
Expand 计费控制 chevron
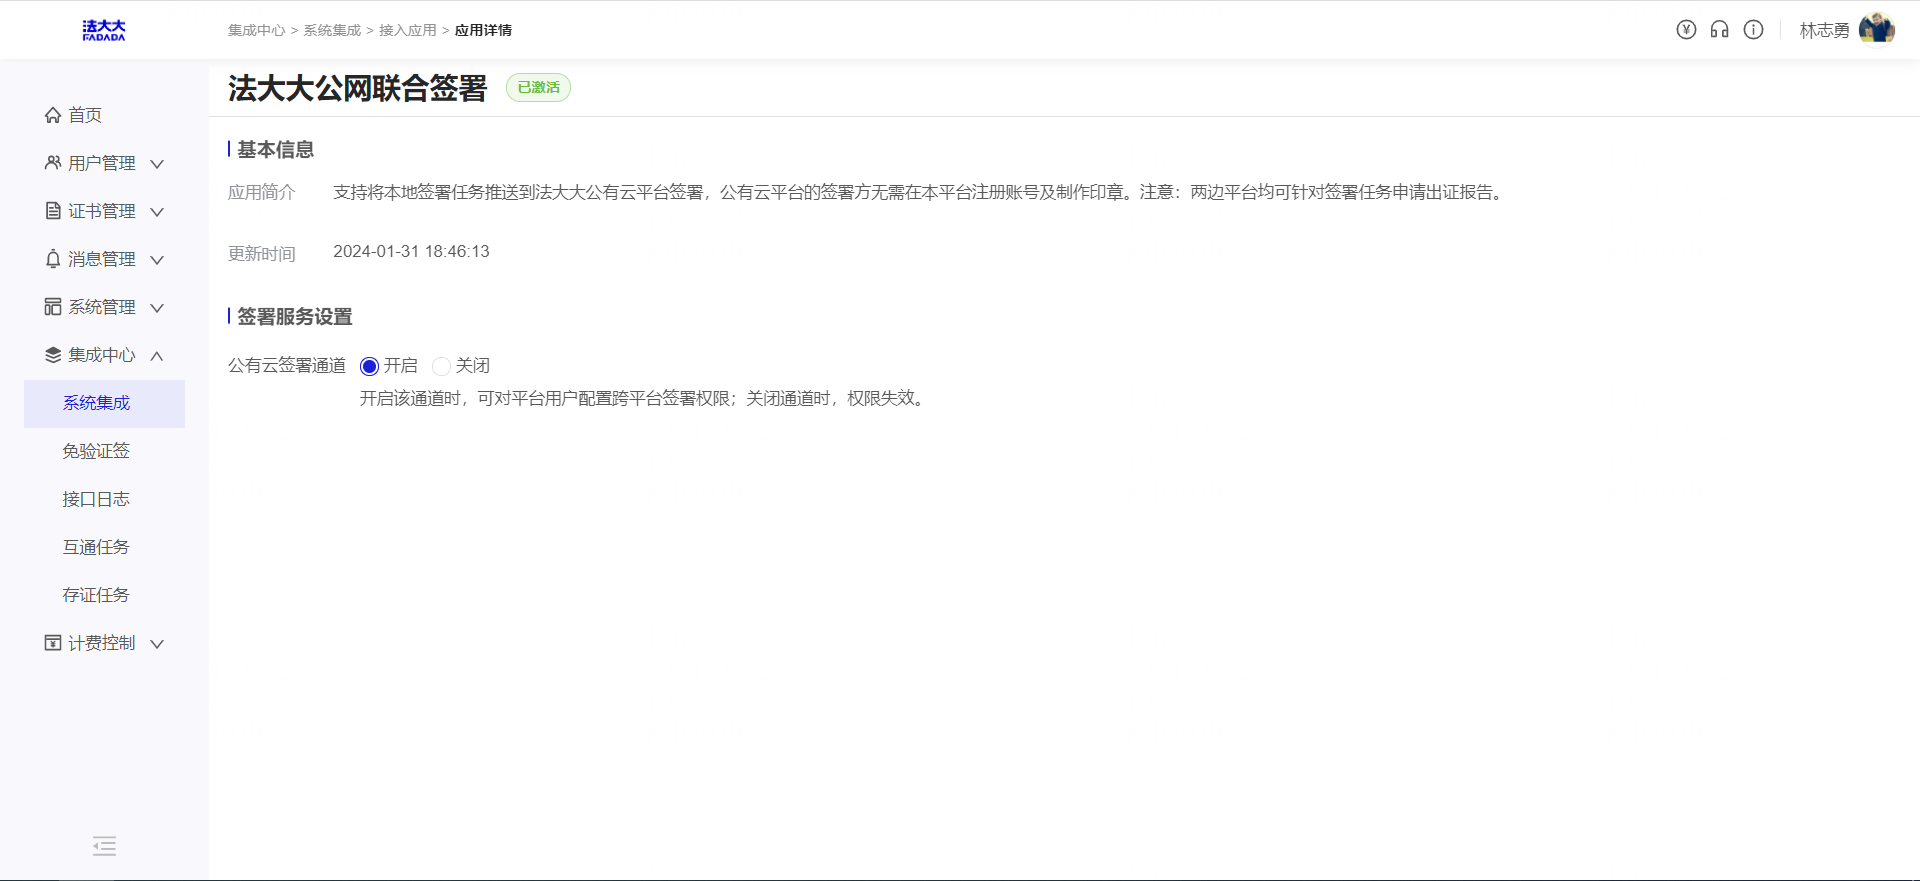(x=157, y=644)
